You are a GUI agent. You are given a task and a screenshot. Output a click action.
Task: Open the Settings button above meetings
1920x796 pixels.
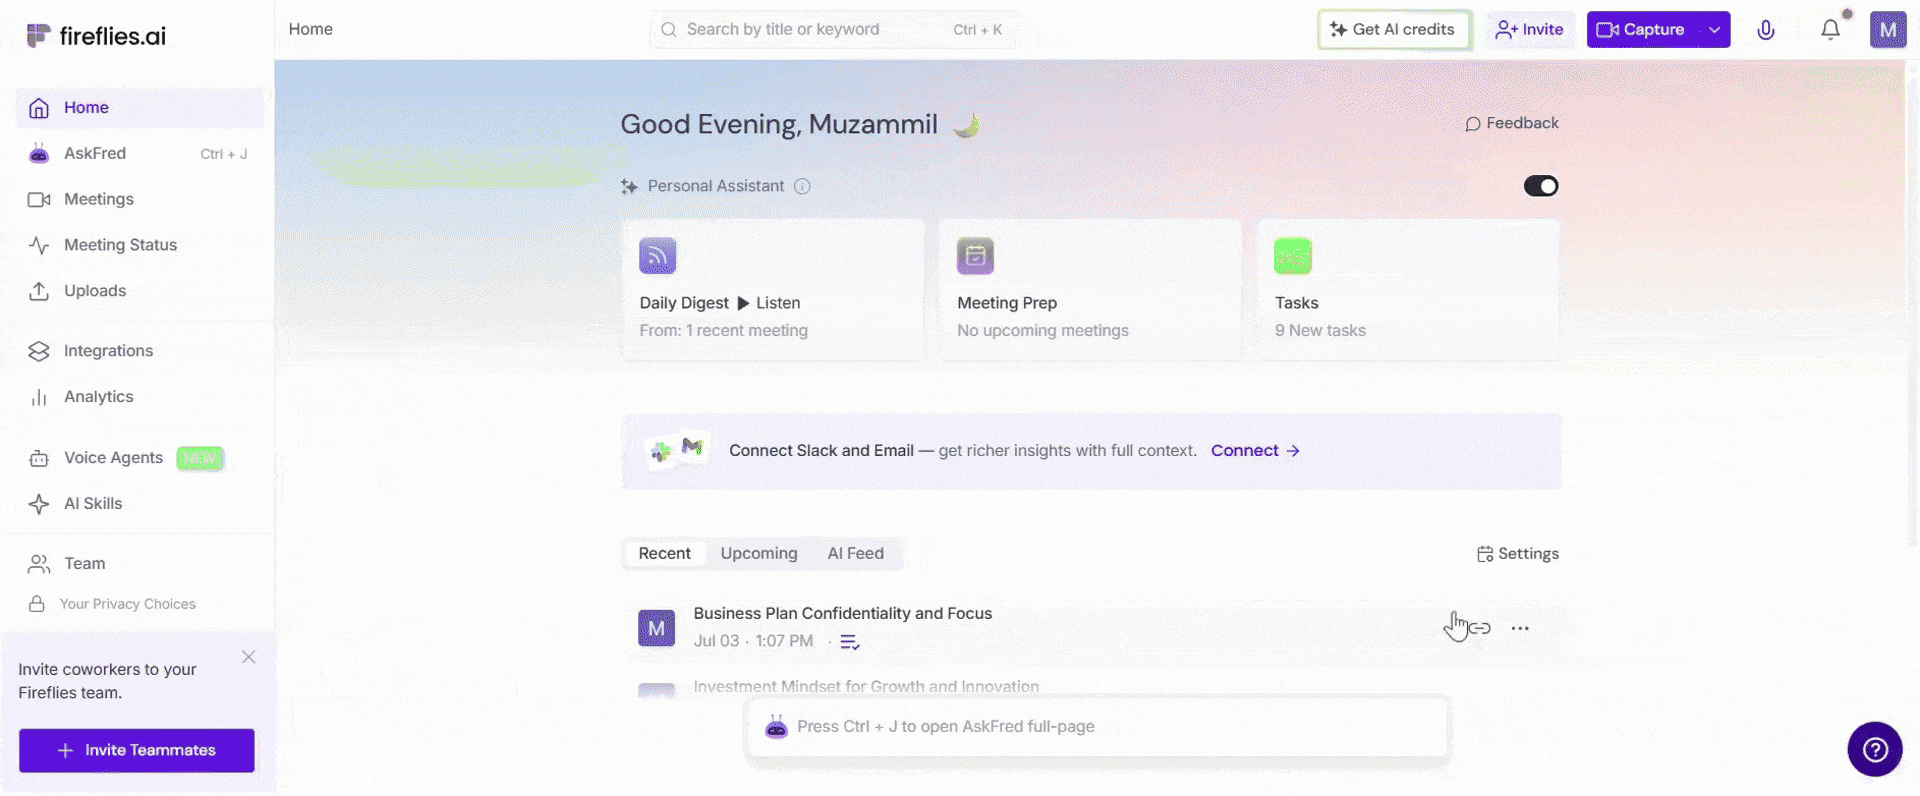tap(1518, 554)
